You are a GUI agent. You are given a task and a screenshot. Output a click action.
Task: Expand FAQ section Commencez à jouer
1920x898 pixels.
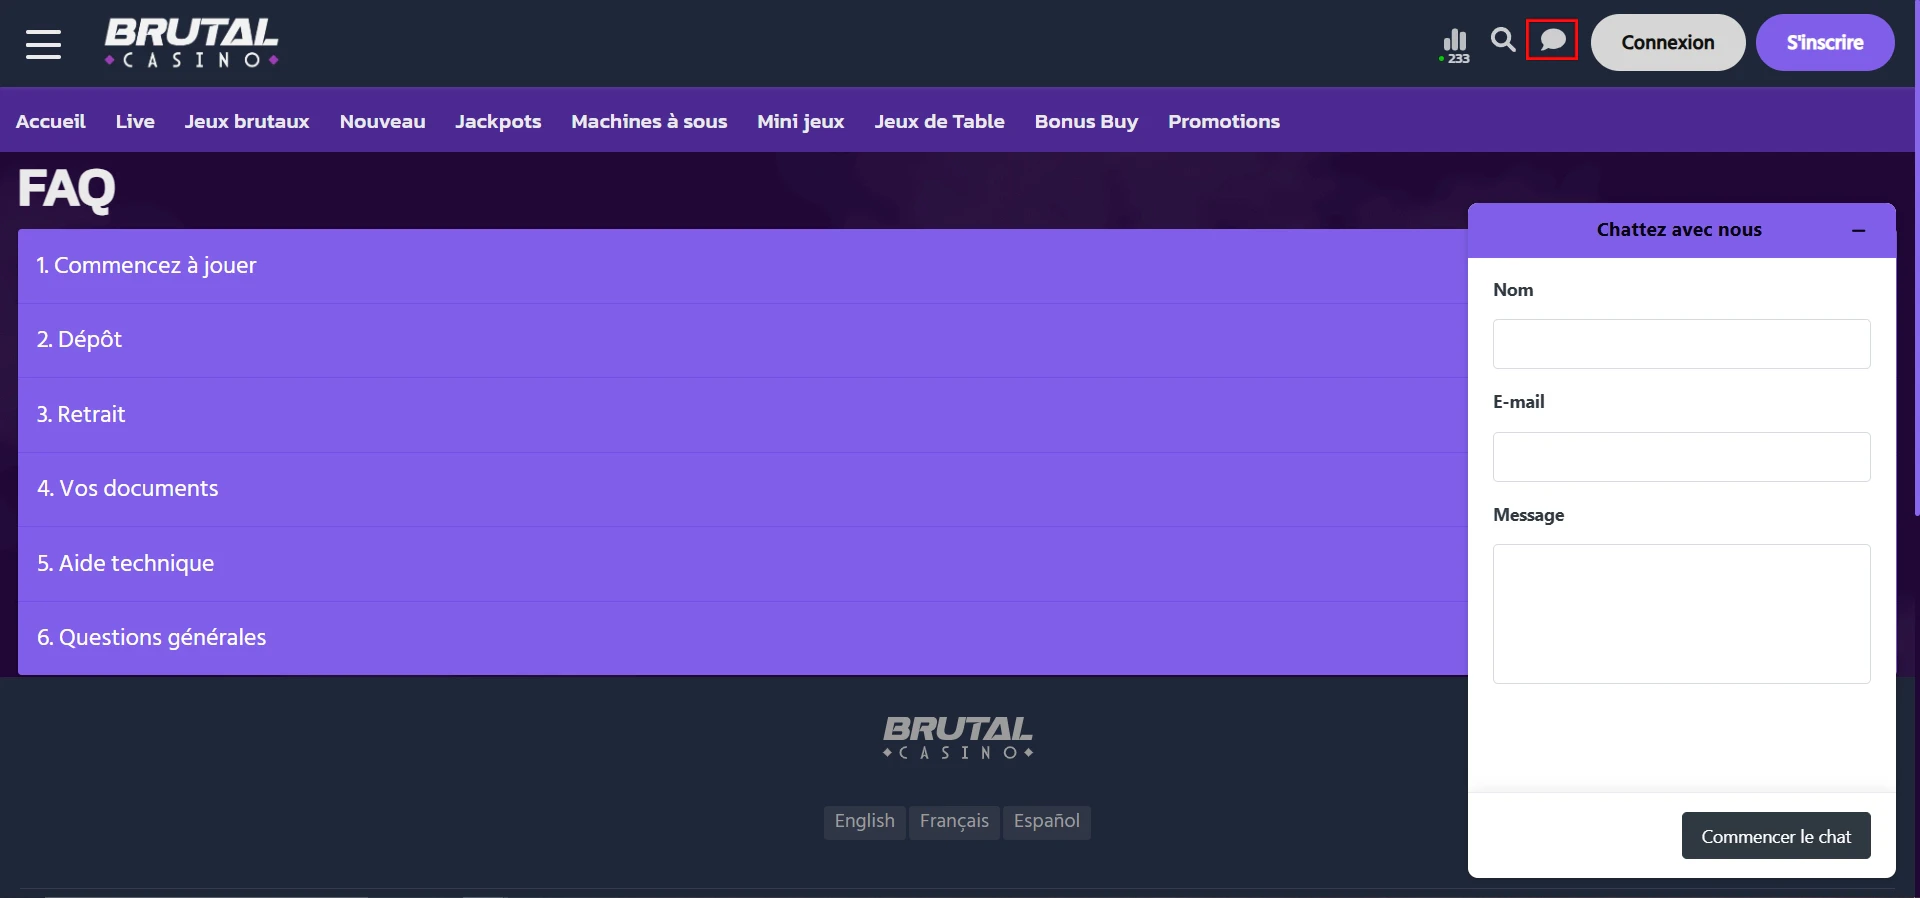[742, 266]
